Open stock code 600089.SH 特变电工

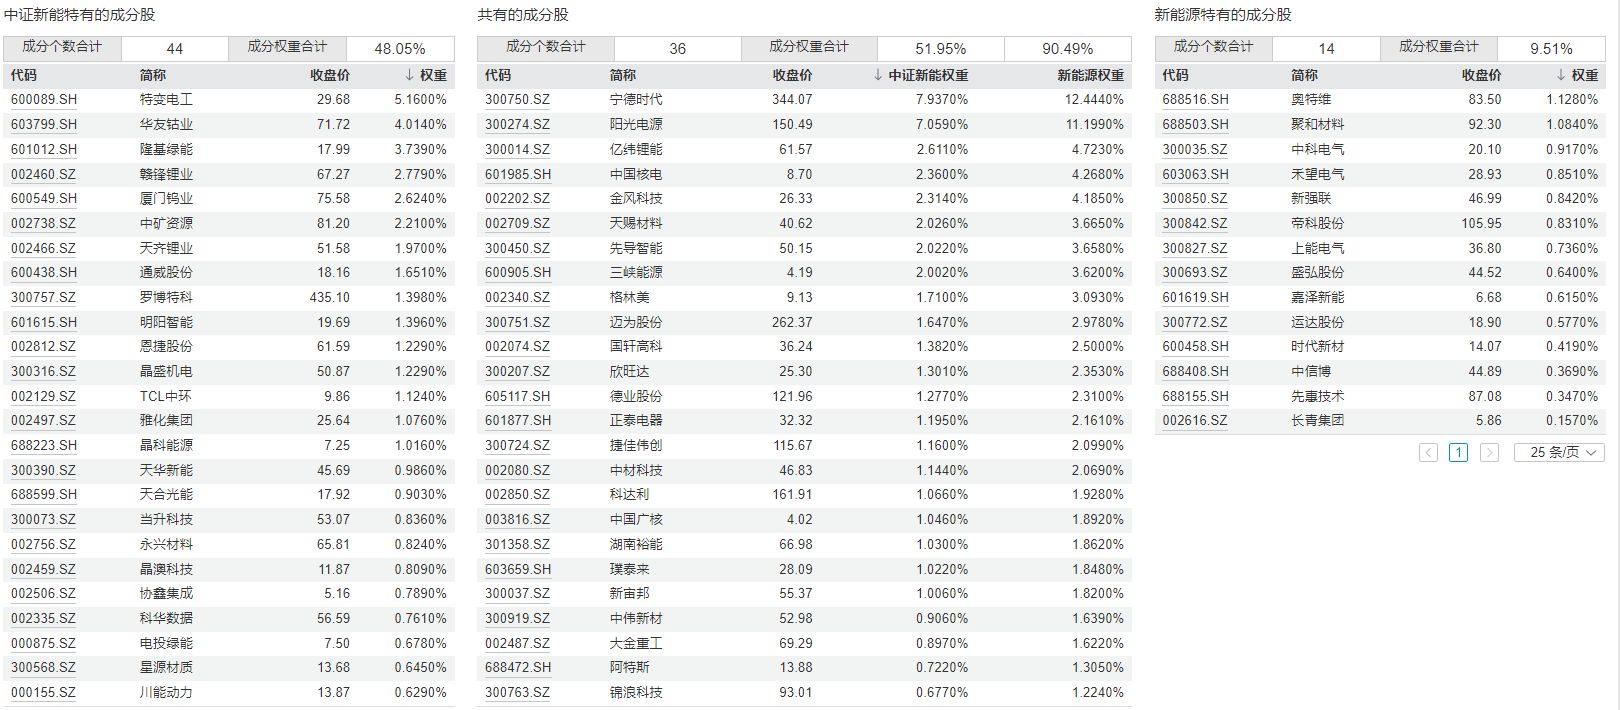pos(44,100)
